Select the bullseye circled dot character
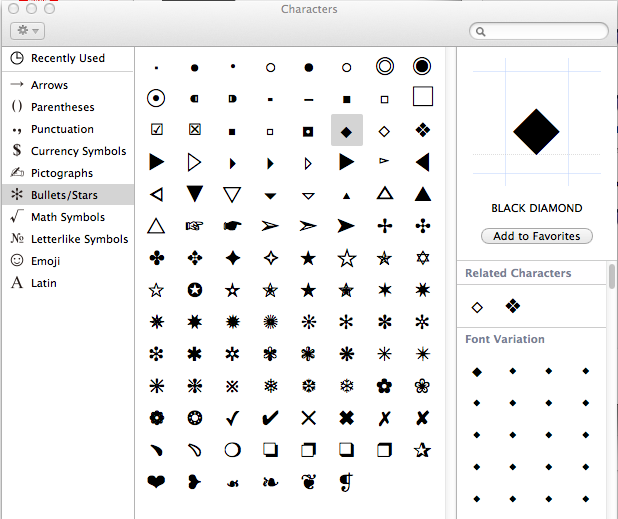This screenshot has width=618, height=519. click(x=156, y=98)
